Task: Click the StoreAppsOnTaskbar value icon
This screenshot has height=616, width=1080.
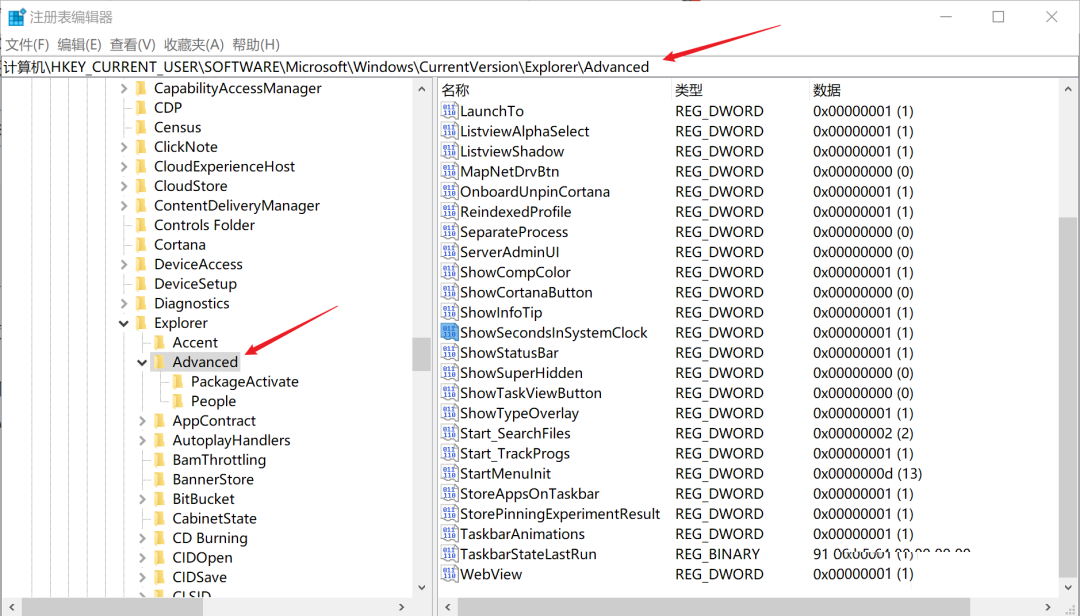Action: (449, 493)
